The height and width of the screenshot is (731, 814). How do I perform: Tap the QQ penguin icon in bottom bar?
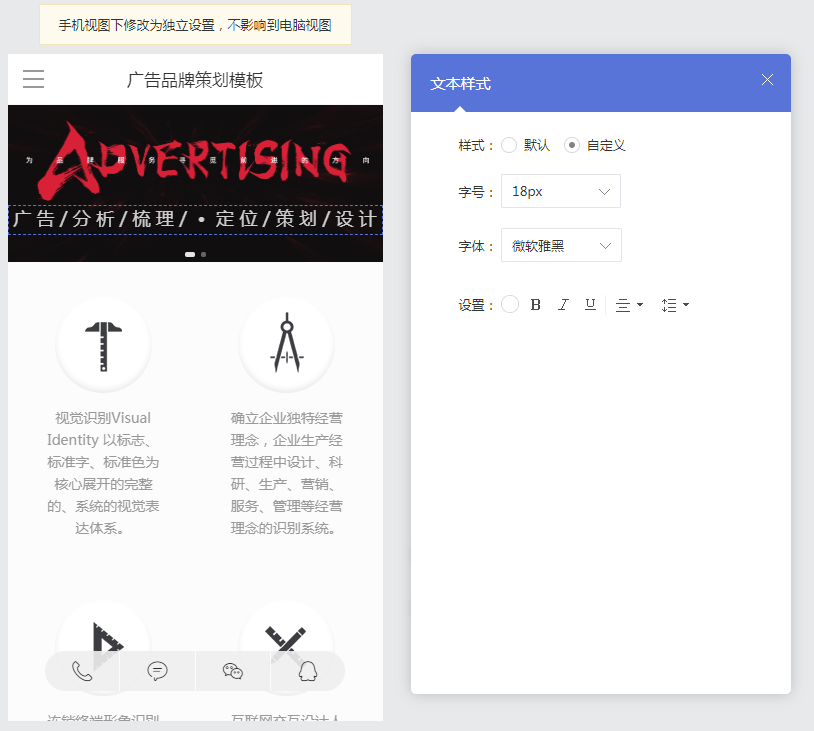pyautogui.click(x=308, y=671)
